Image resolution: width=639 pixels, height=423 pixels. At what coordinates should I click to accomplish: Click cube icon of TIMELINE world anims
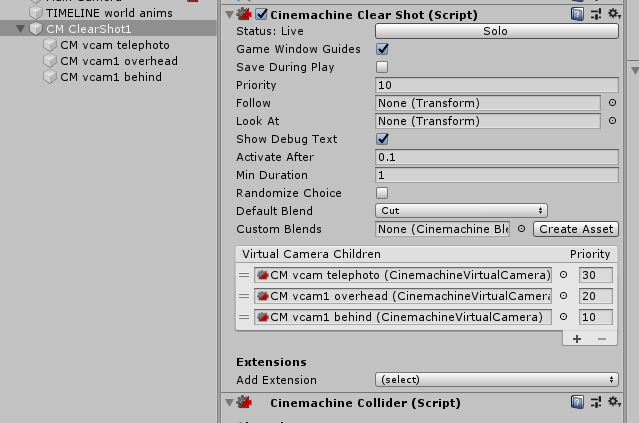tap(36, 13)
